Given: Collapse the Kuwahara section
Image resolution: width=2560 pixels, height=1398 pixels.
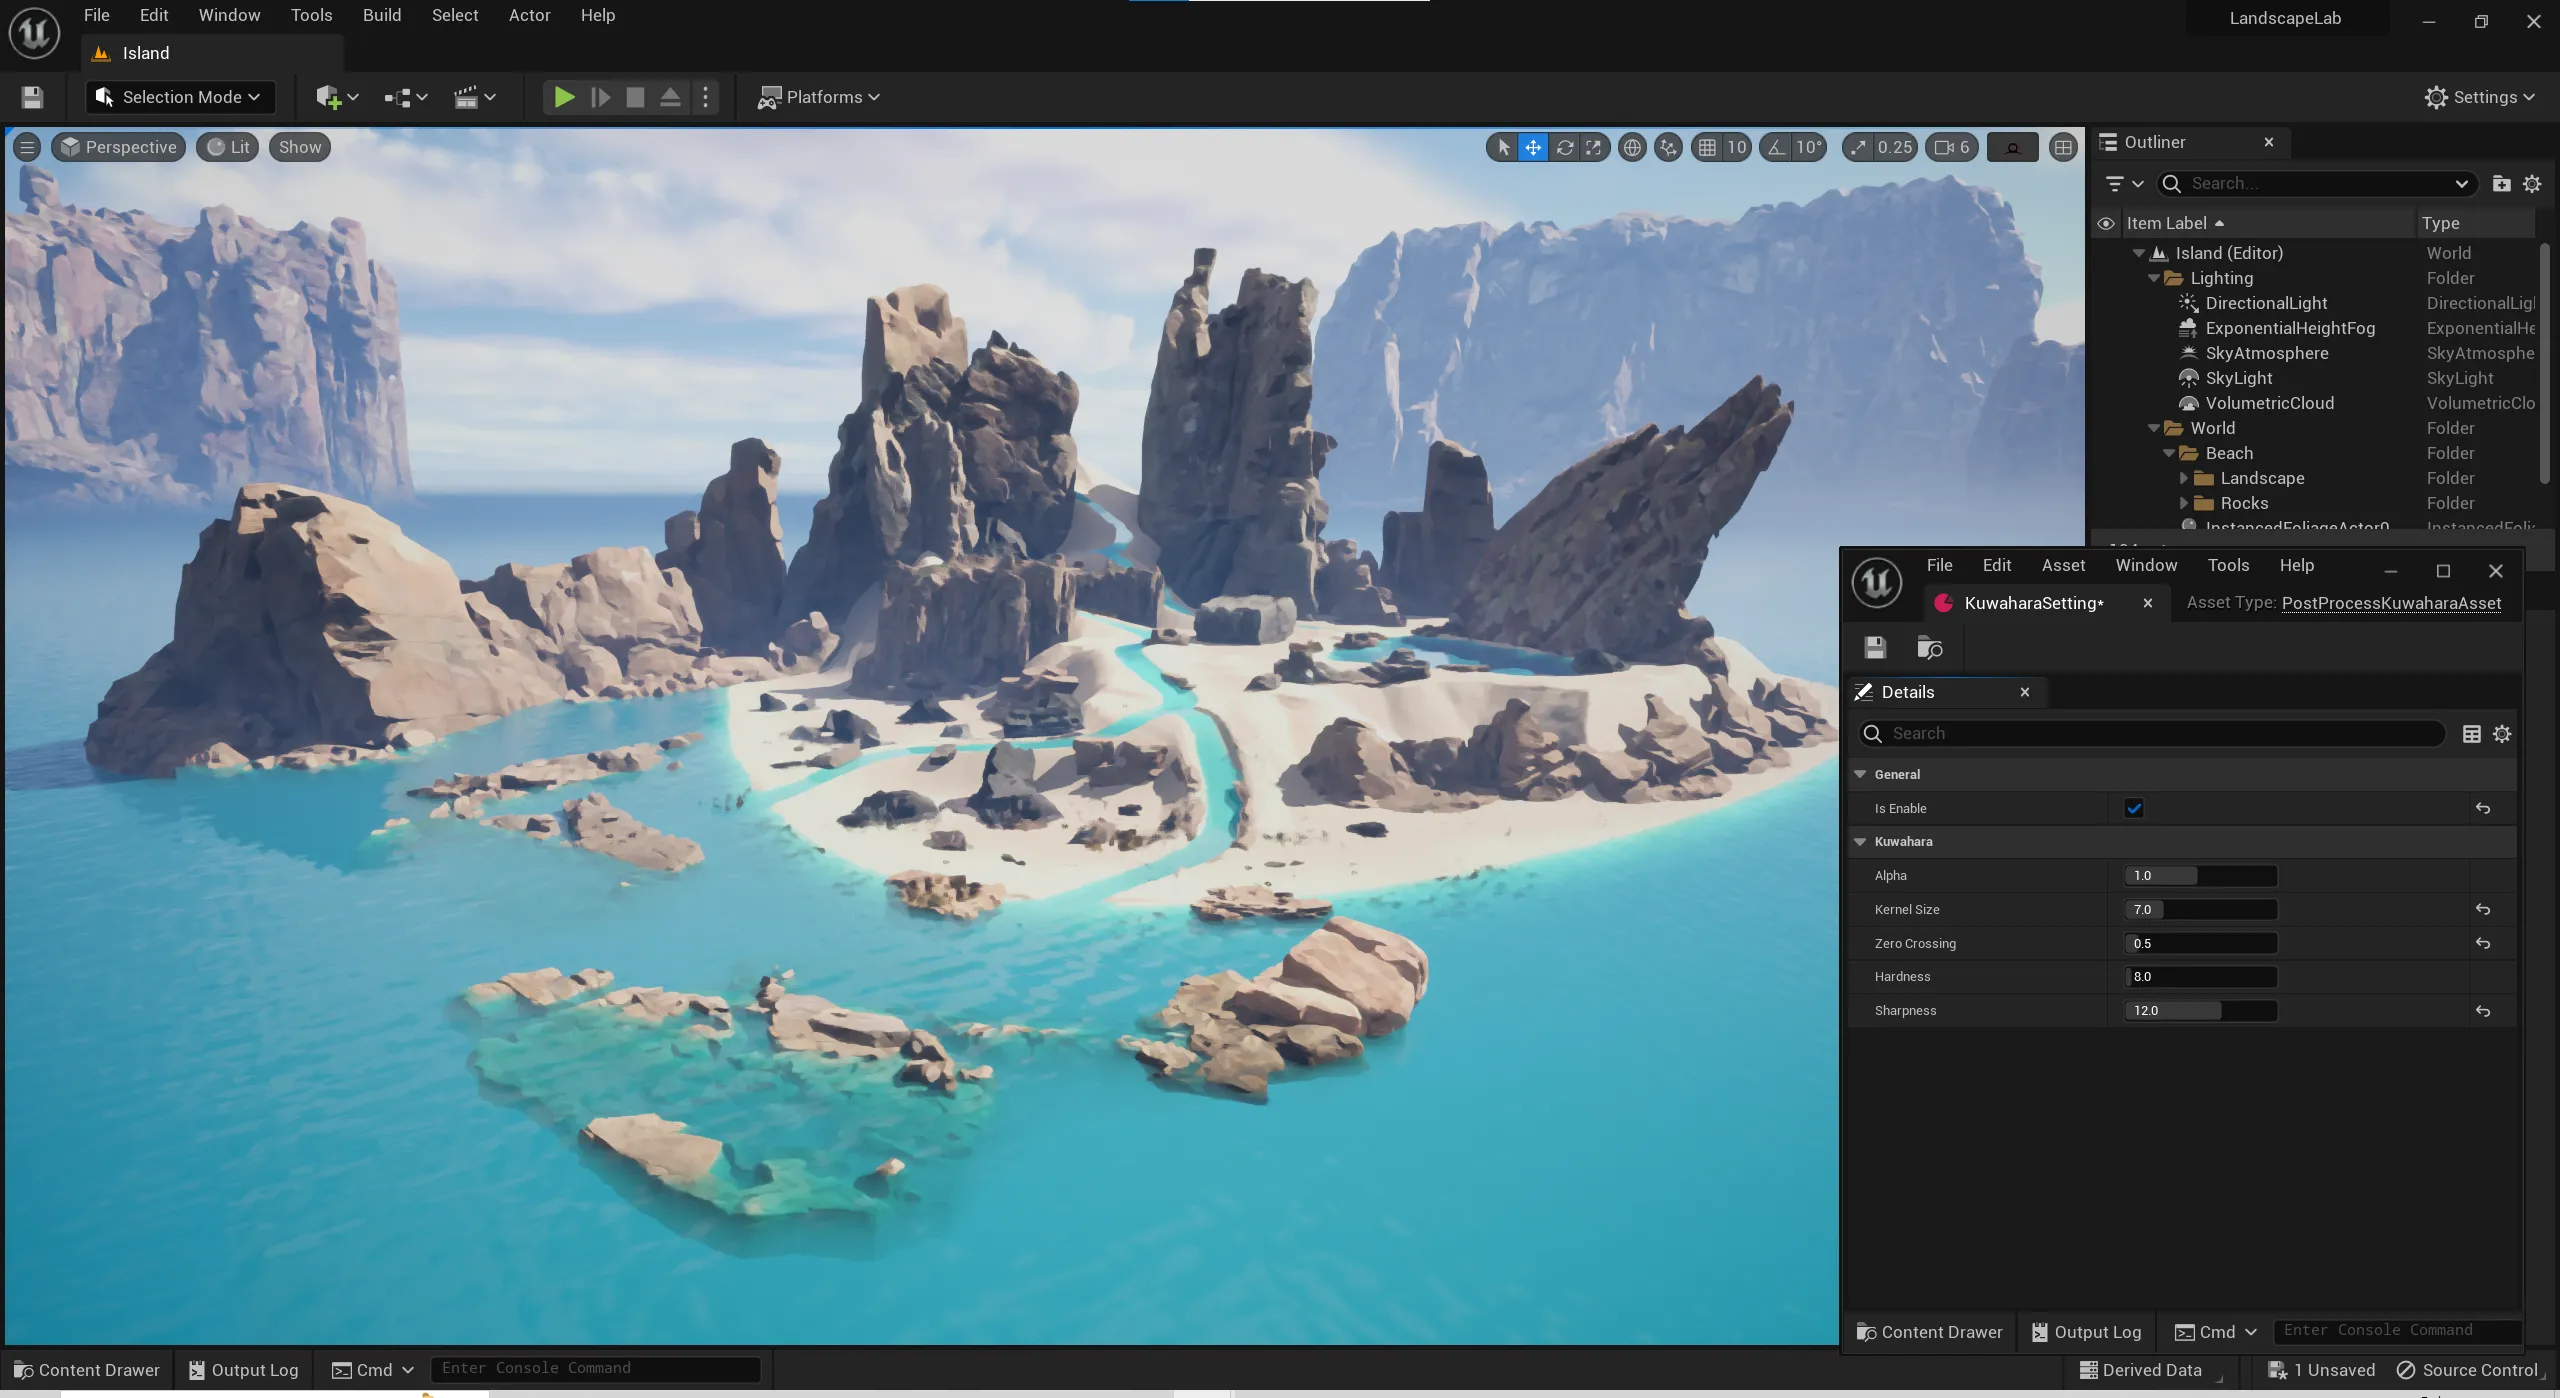Looking at the screenshot, I should pos(1860,842).
